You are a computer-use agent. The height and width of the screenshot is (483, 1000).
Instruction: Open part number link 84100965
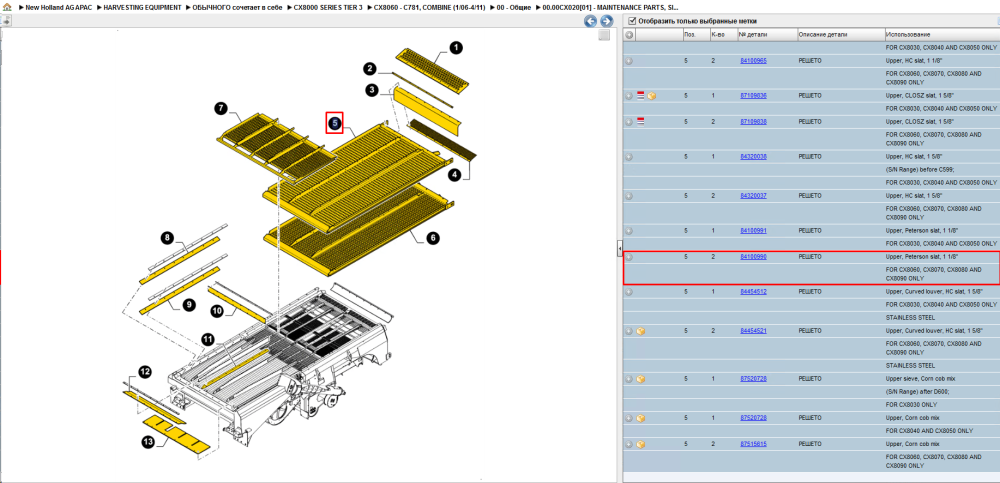coord(753,61)
